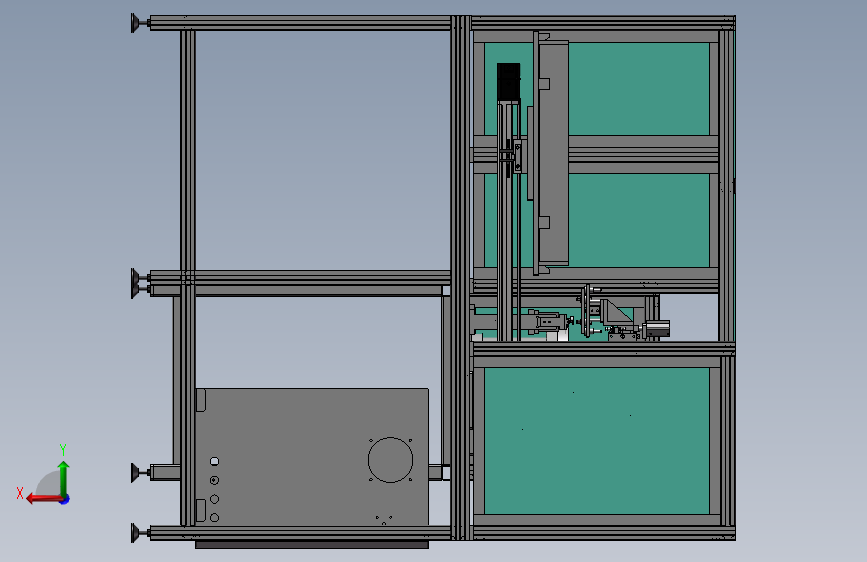Select the tall gray vertical plate beside the rail

(x=553, y=152)
